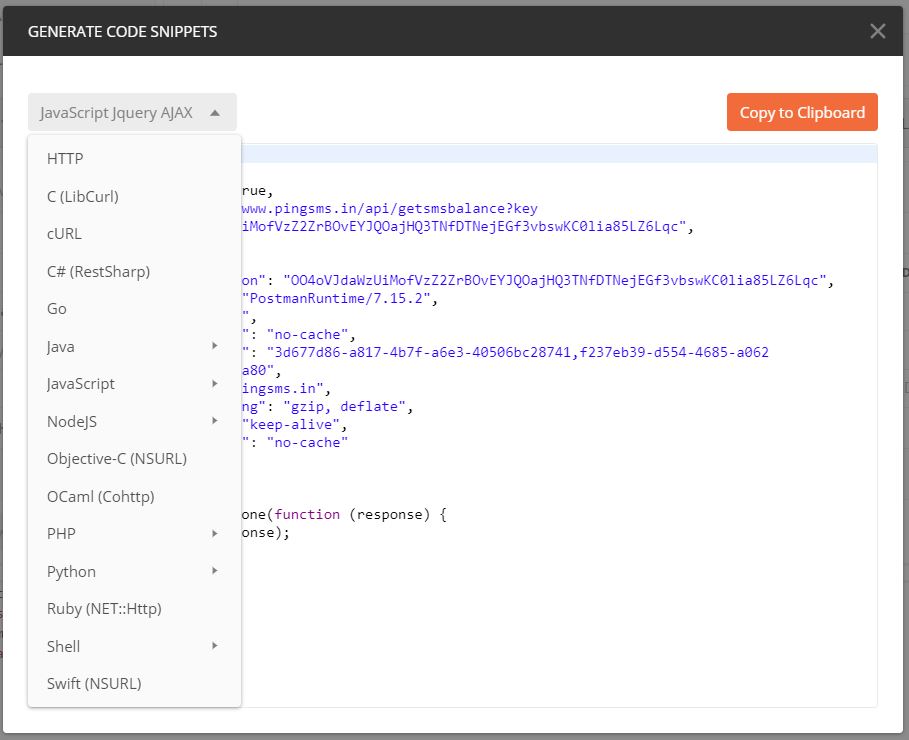Click the pingsms.in getsmsbalance URL text
The width and height of the screenshot is (909, 740).
coord(390,209)
